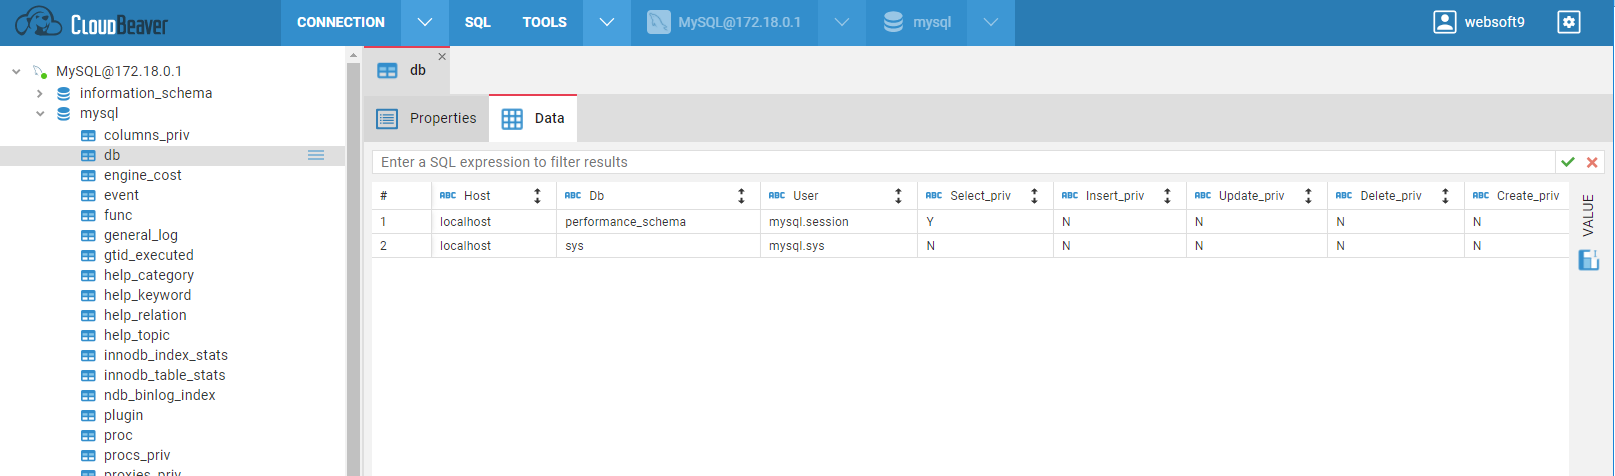Image resolution: width=1615 pixels, height=476 pixels.
Task: Open the db row context menu icon
Action: coord(316,155)
